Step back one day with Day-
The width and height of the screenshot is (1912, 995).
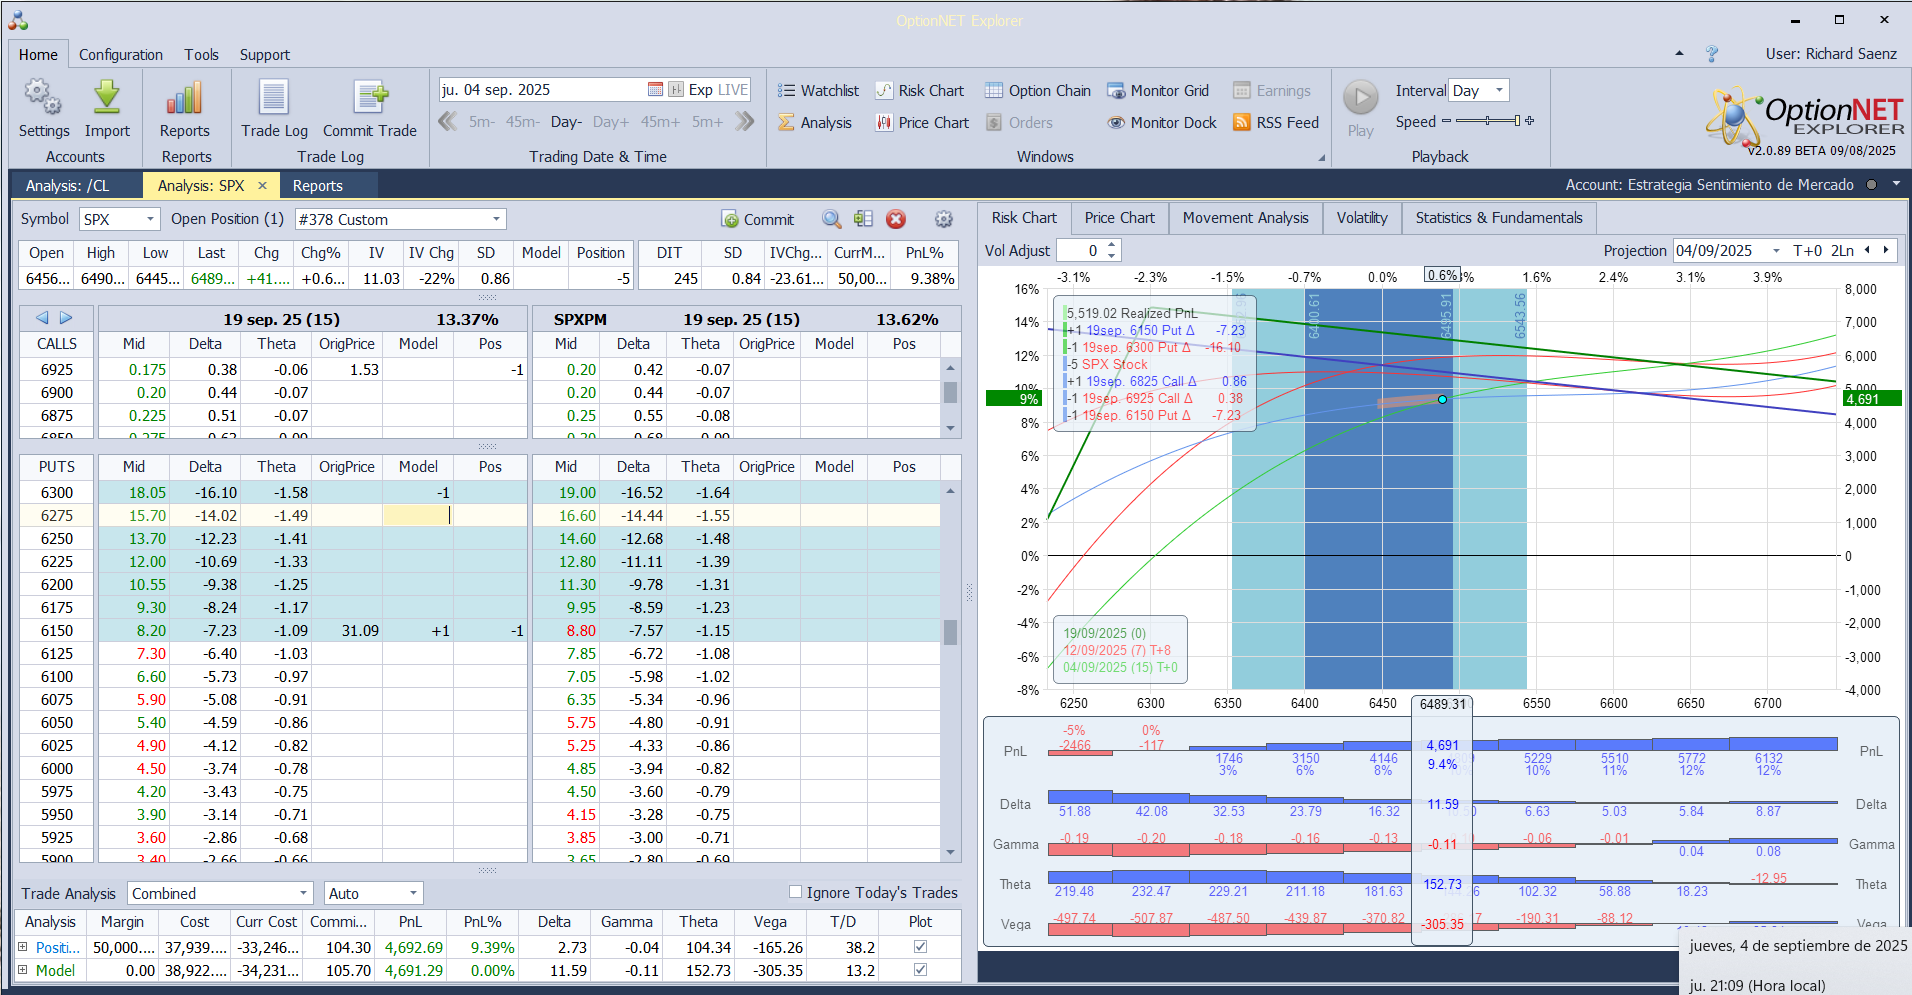click(x=566, y=122)
